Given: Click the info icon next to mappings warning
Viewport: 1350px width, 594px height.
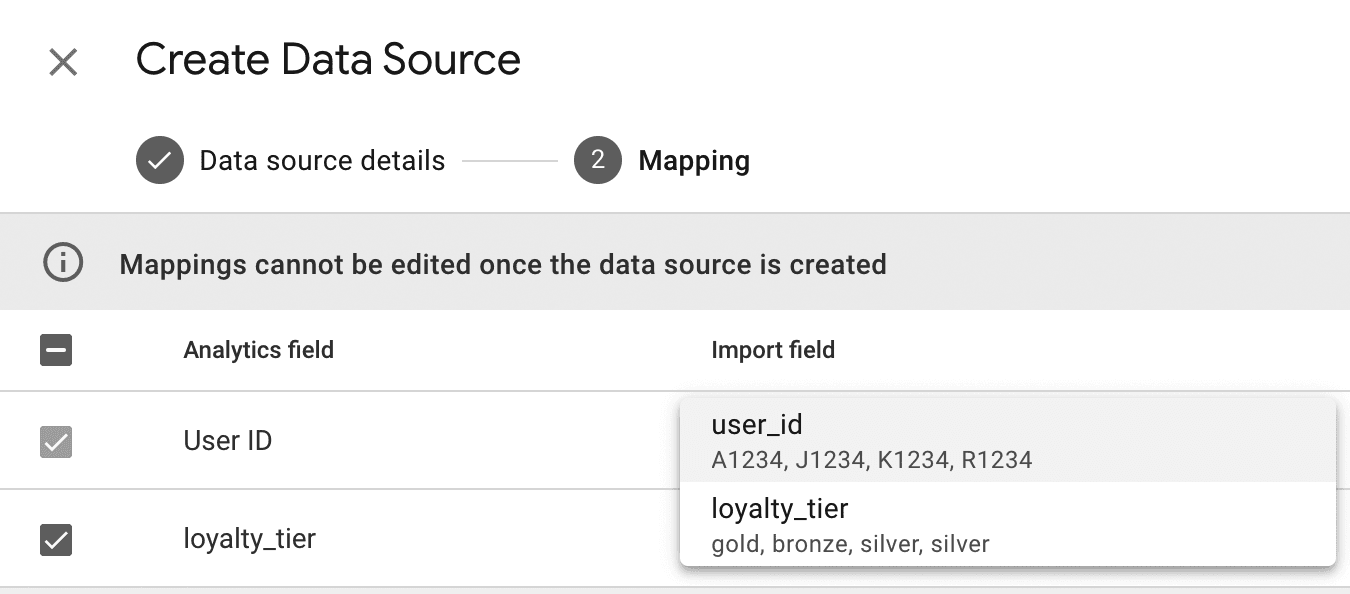Looking at the screenshot, I should (x=62, y=263).
